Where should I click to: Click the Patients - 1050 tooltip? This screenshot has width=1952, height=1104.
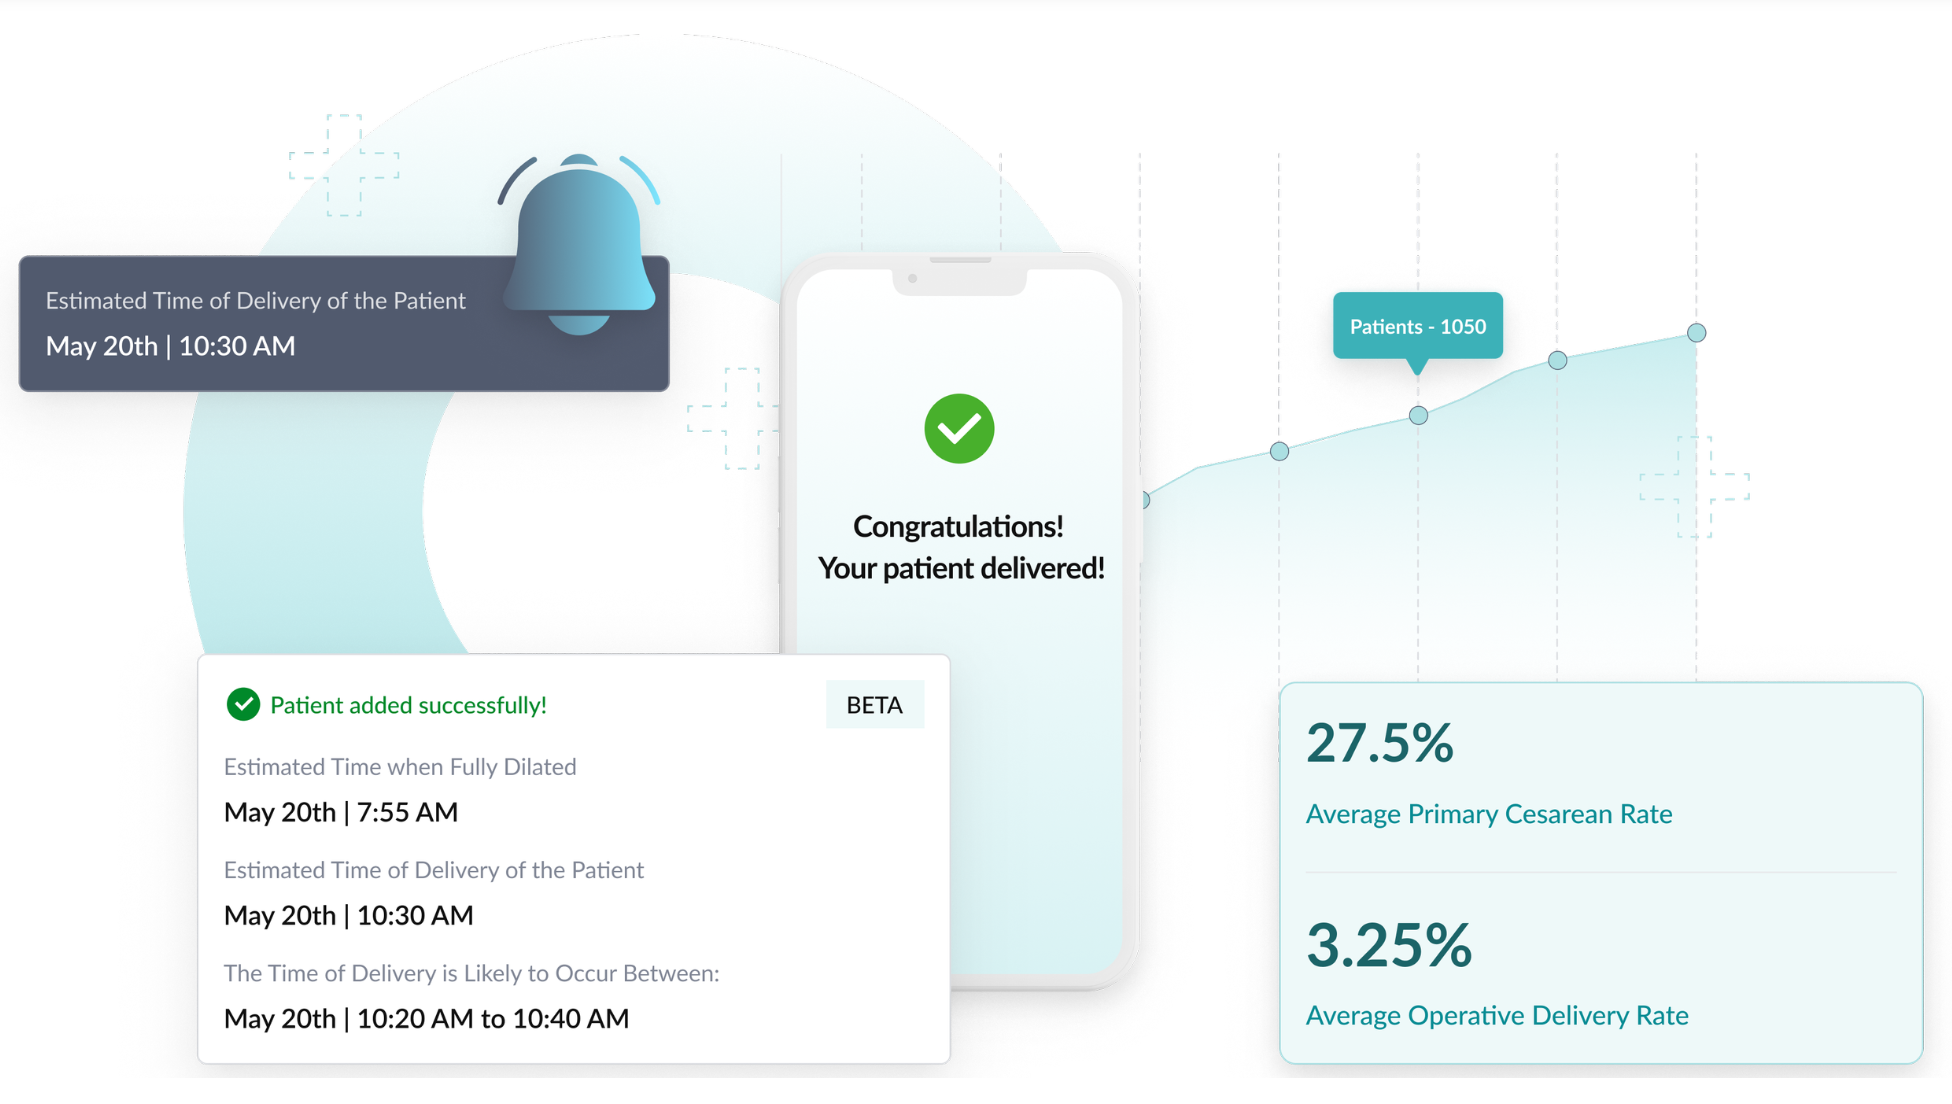[1417, 326]
